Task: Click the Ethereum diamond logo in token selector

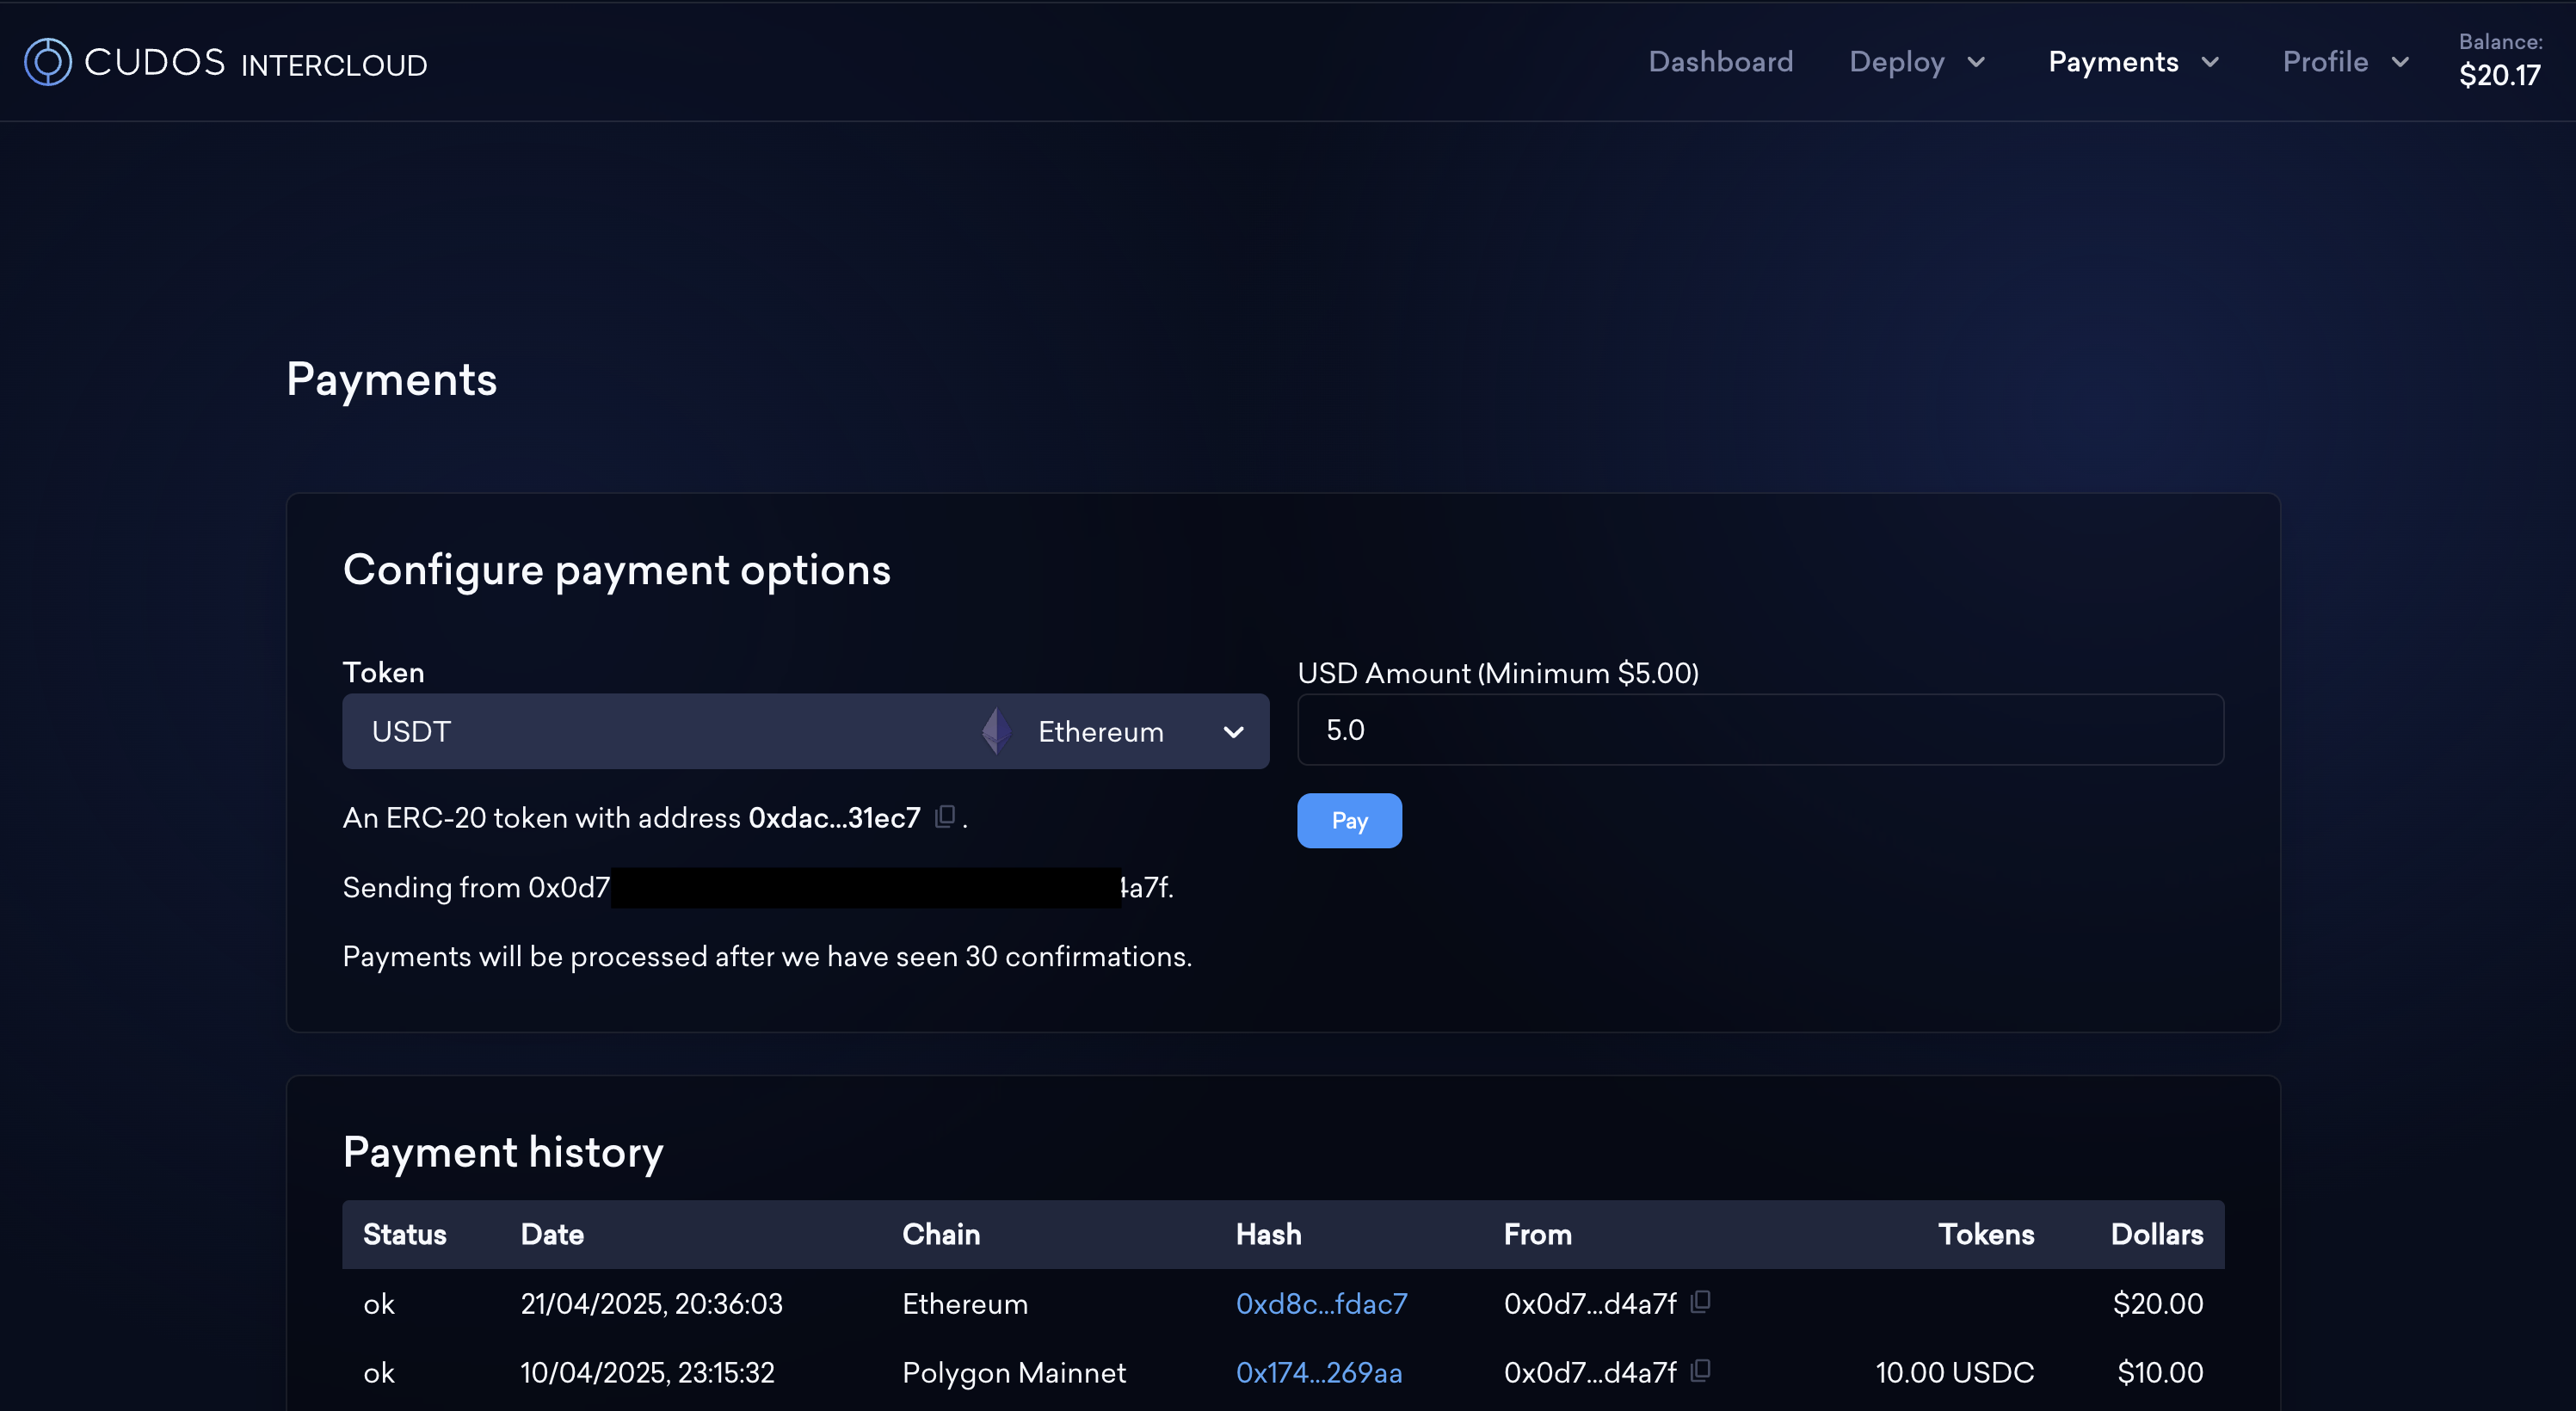Action: coord(996,731)
